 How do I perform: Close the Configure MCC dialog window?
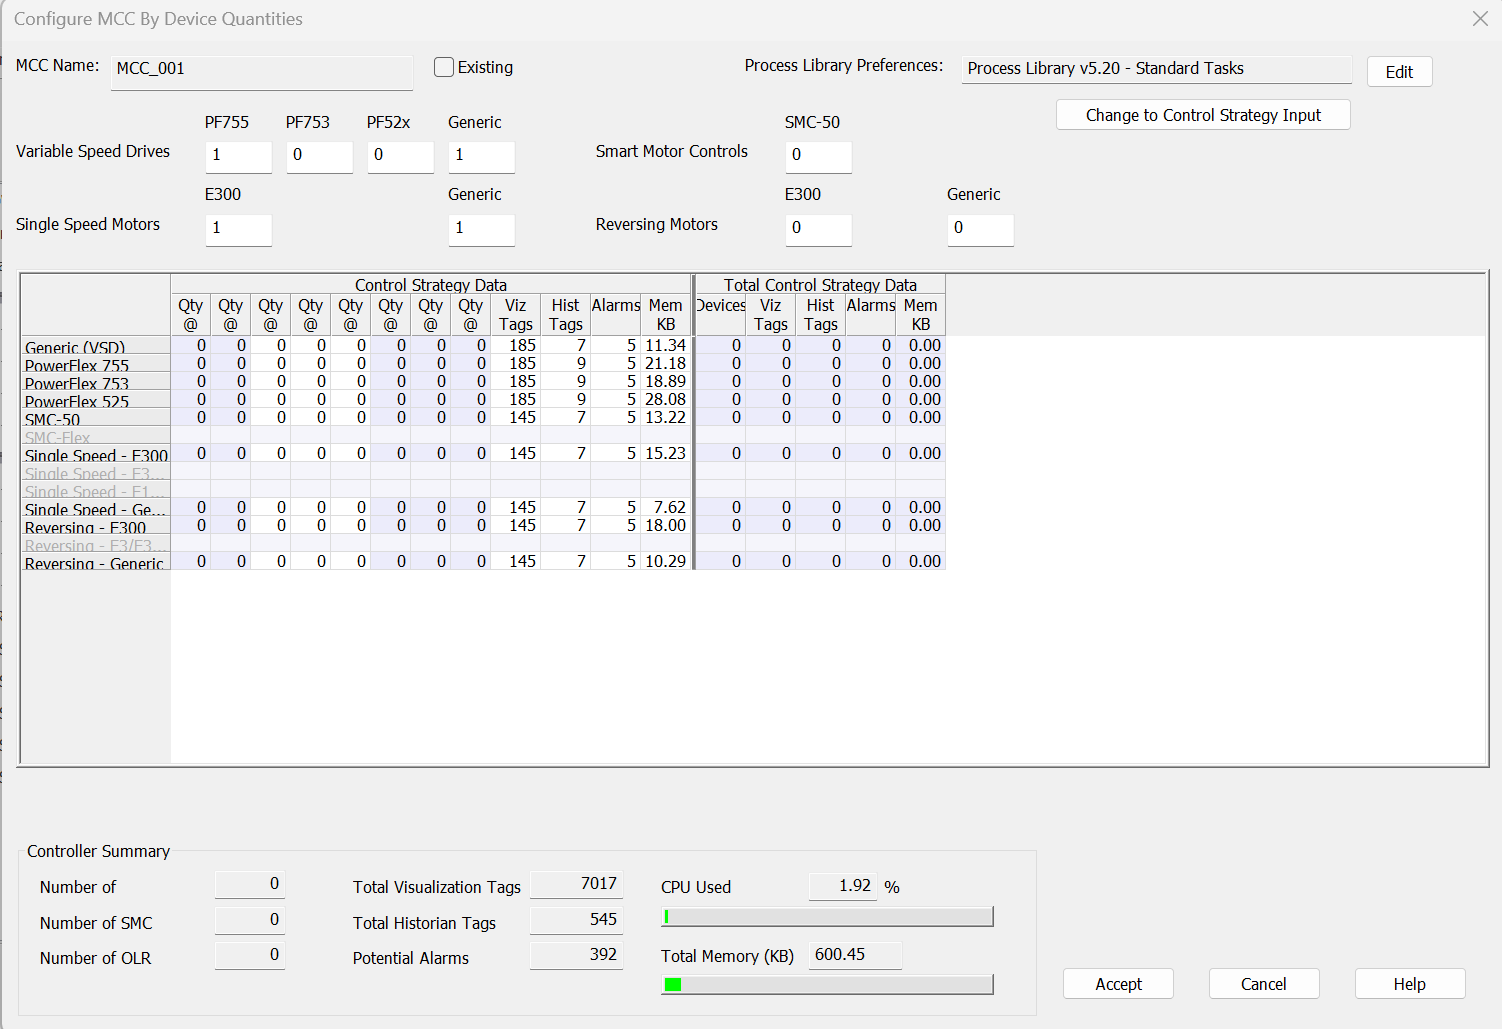coord(1480,19)
